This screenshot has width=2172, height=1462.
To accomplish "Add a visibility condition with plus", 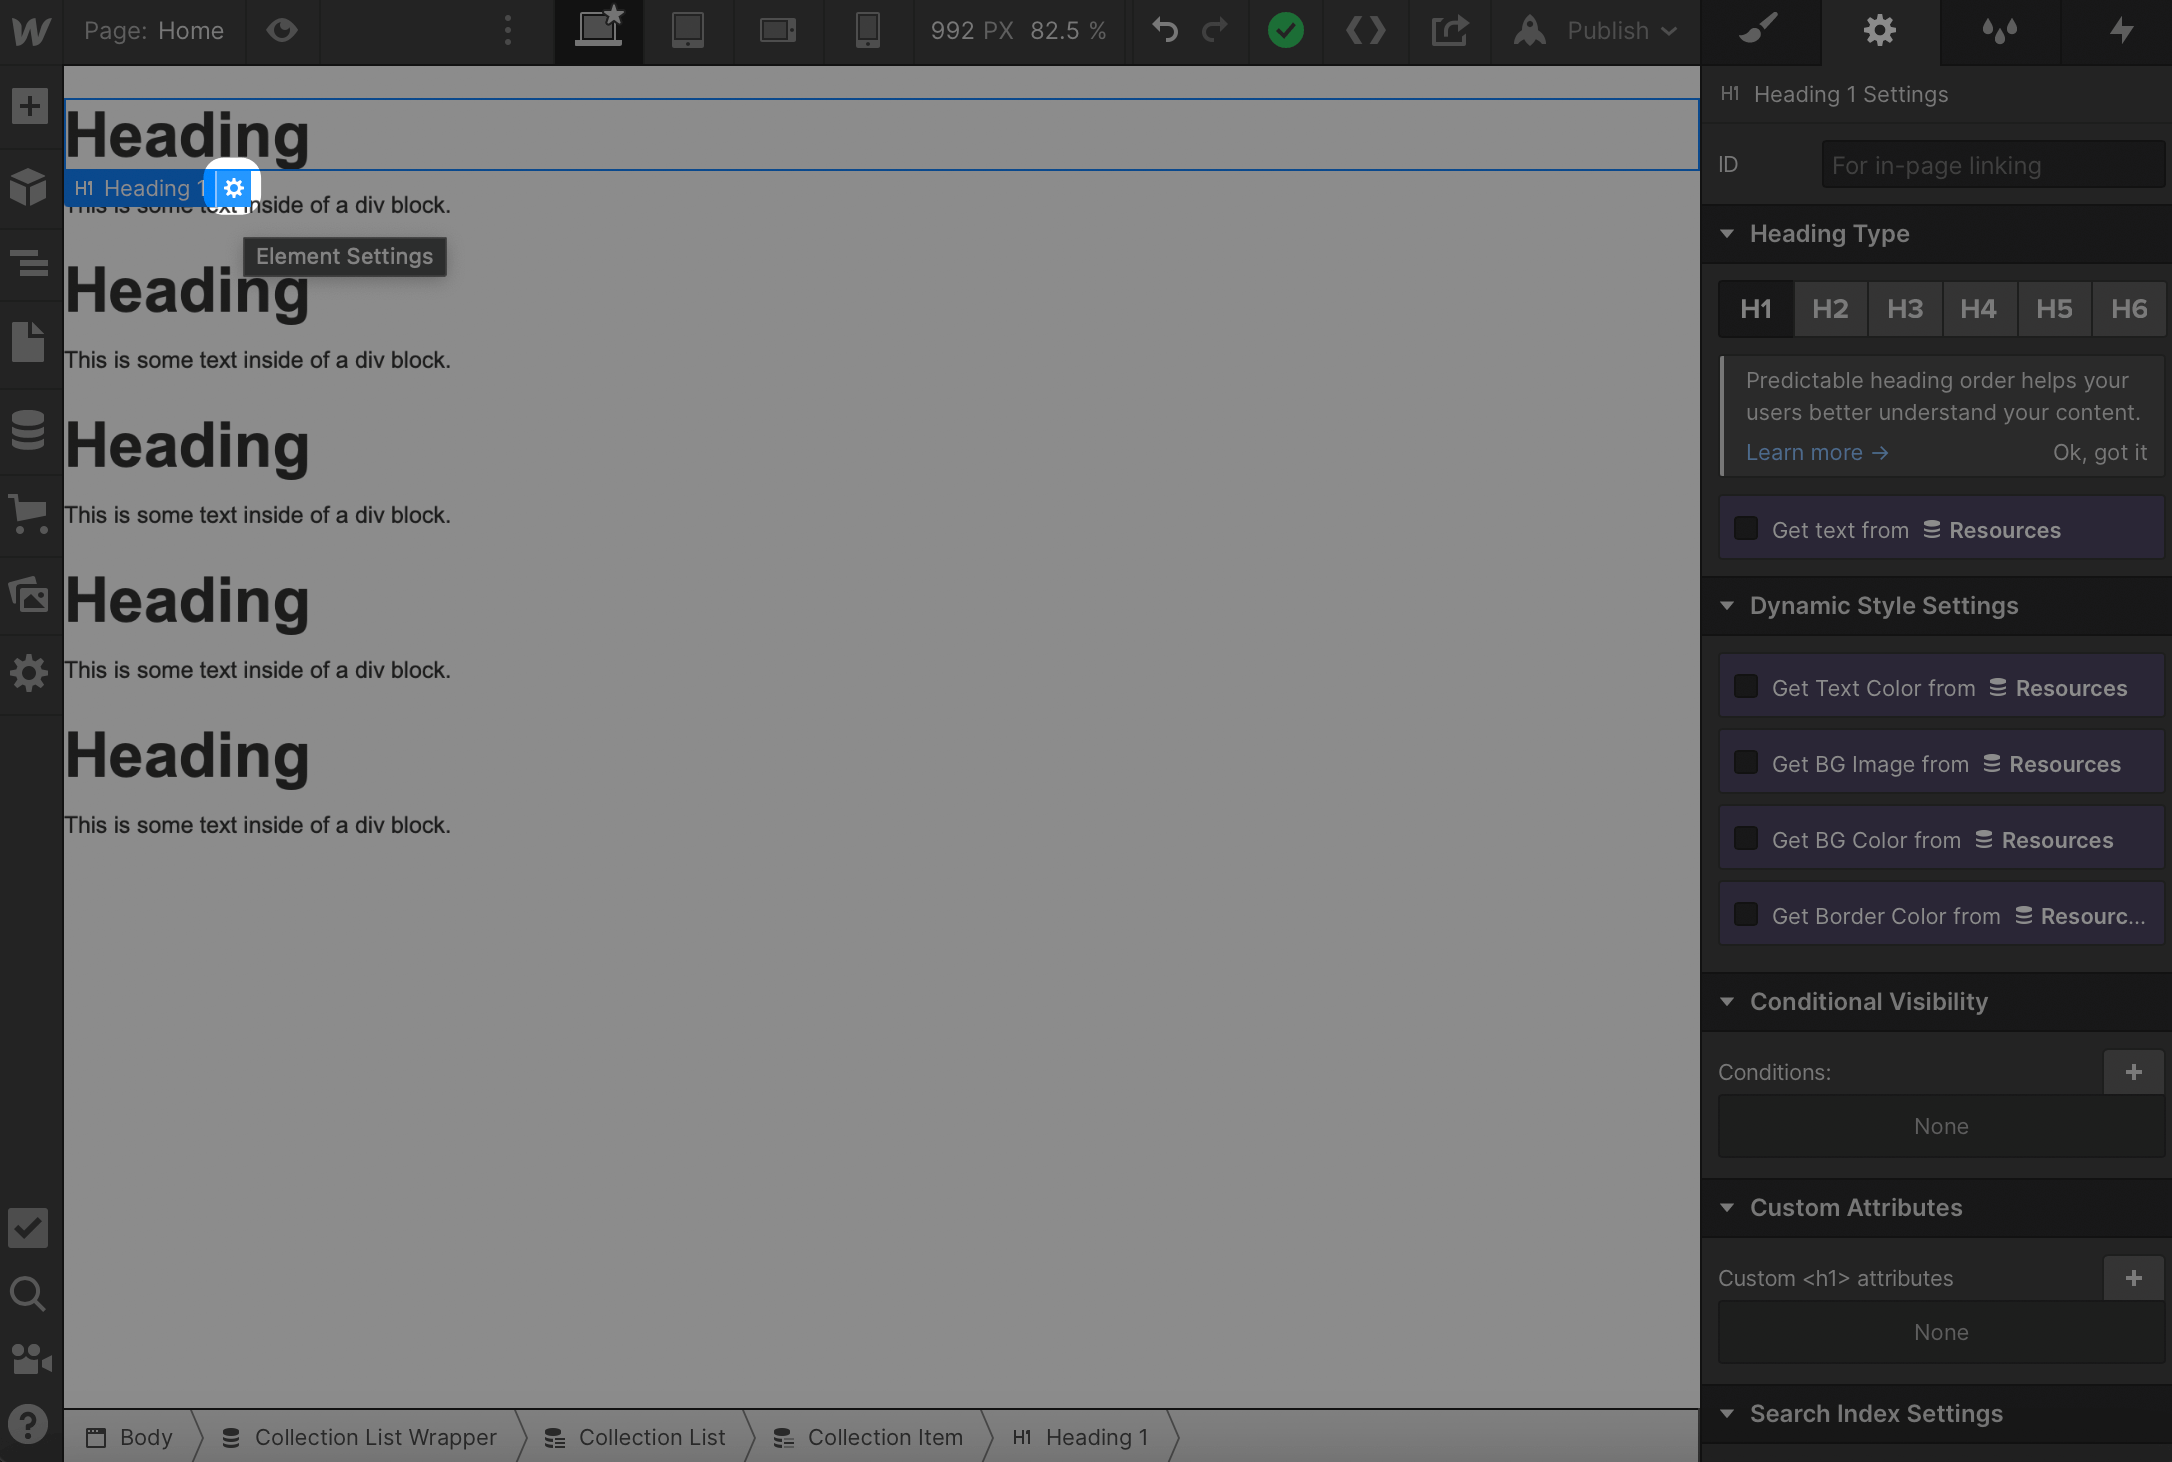I will [2134, 1072].
